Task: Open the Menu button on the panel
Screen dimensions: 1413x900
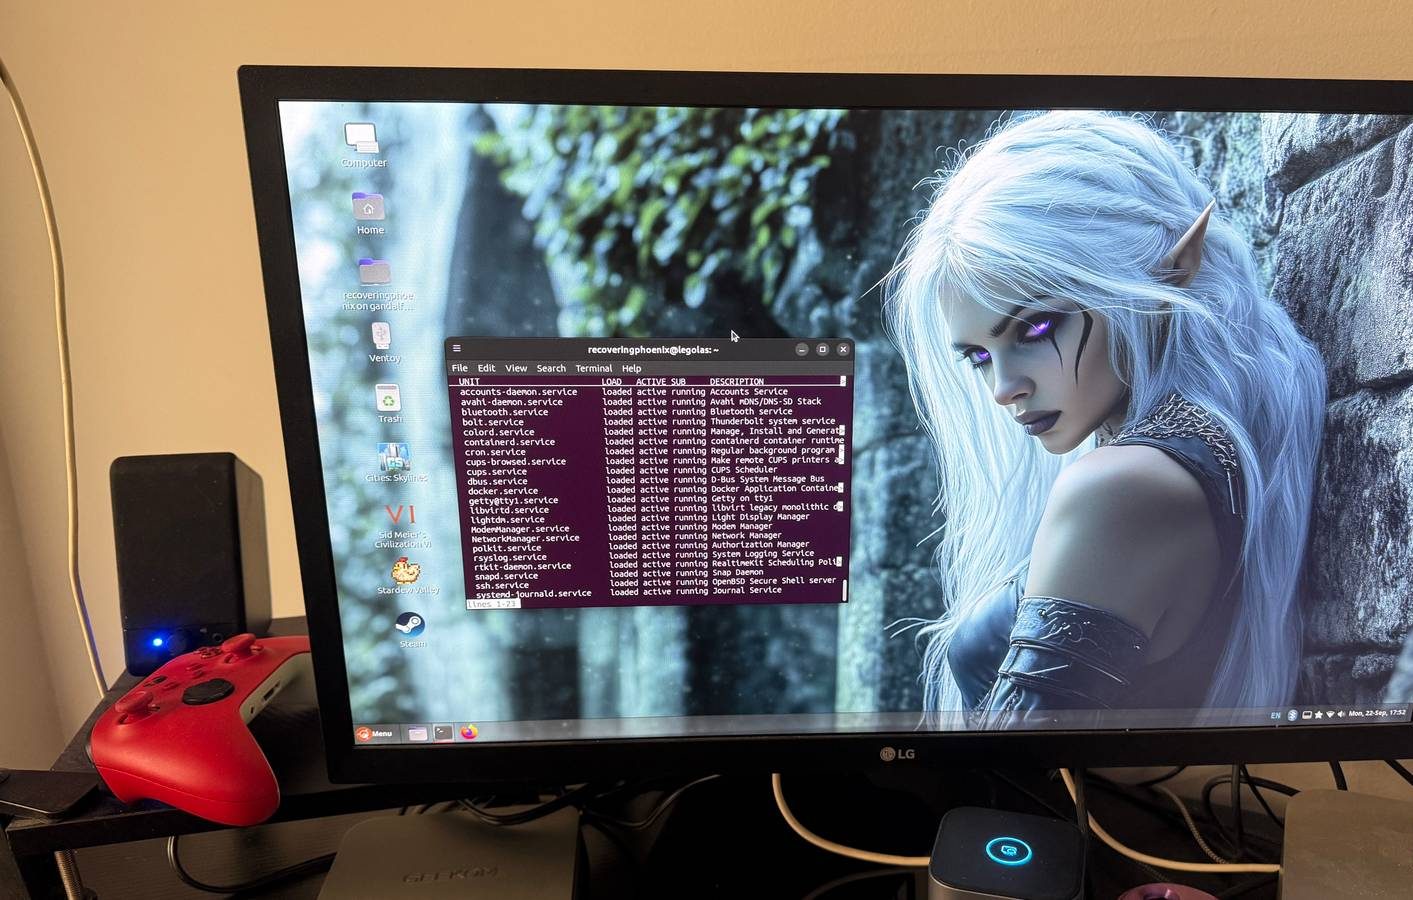Action: point(376,734)
